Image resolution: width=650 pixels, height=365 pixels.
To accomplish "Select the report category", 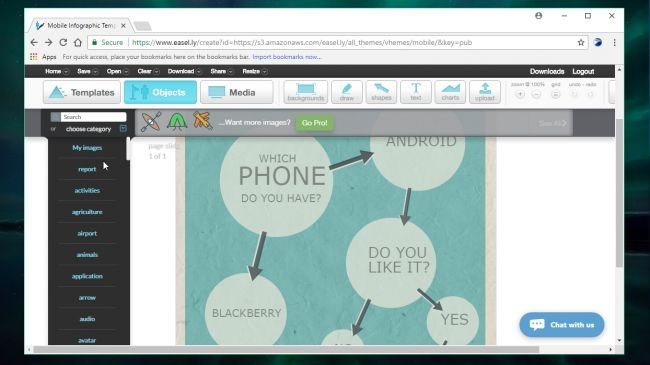I will pyautogui.click(x=87, y=169).
